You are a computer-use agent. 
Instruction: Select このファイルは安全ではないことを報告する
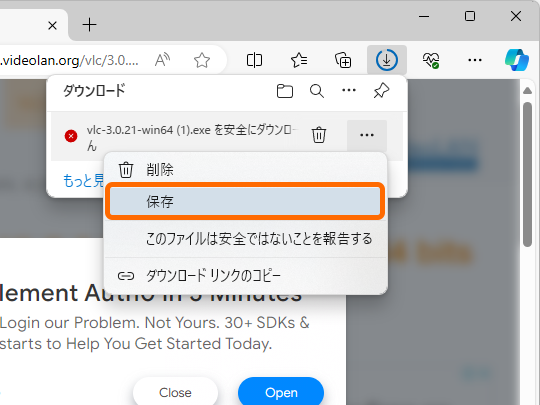click(x=245, y=239)
